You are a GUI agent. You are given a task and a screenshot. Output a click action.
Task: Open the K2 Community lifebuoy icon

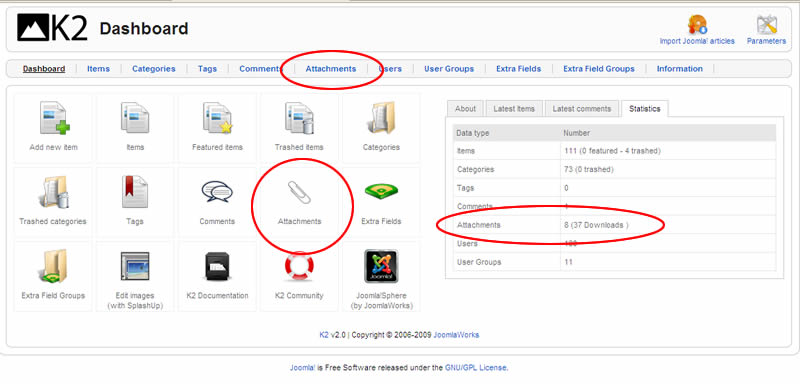[x=299, y=266]
